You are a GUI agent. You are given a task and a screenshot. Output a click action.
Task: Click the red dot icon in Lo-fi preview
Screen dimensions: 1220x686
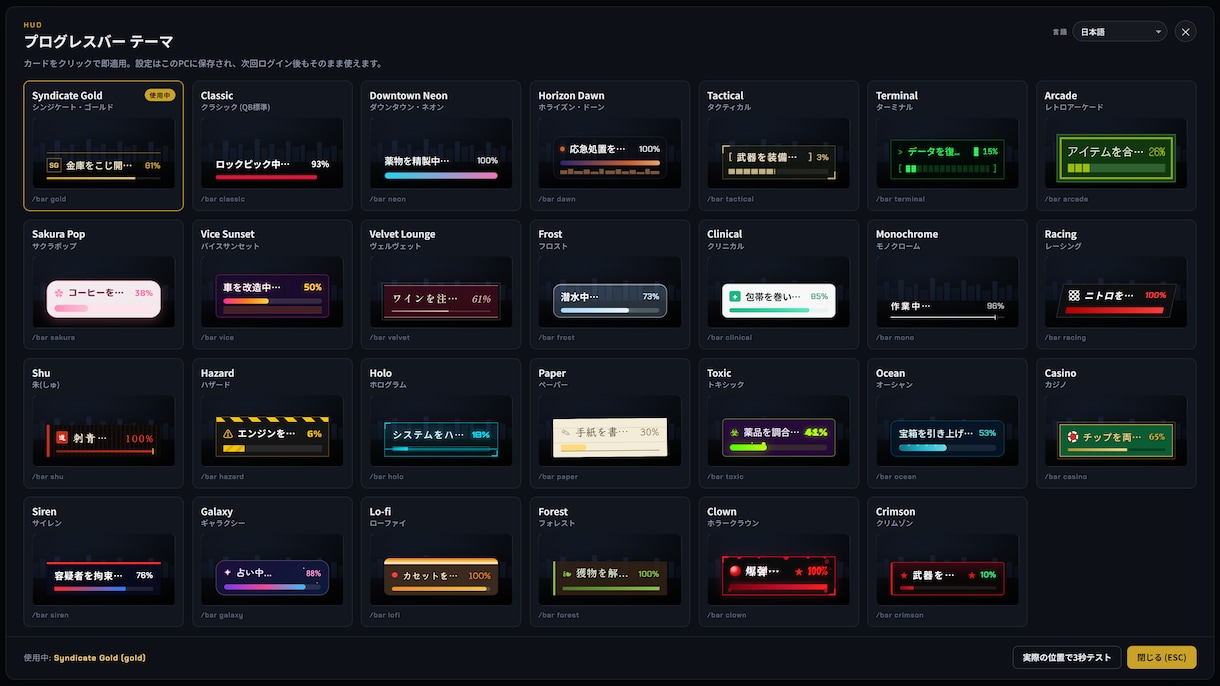395,575
